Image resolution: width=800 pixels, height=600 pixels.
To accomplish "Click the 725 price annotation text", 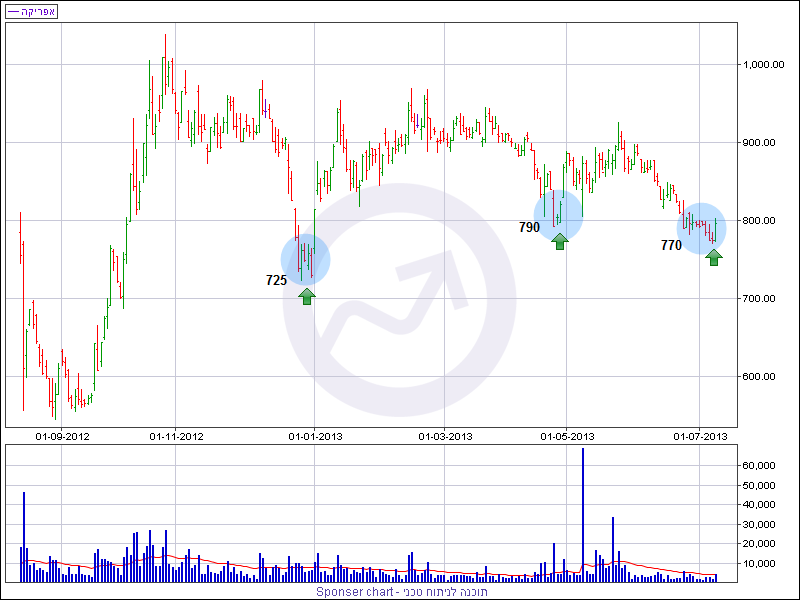I will (276, 281).
